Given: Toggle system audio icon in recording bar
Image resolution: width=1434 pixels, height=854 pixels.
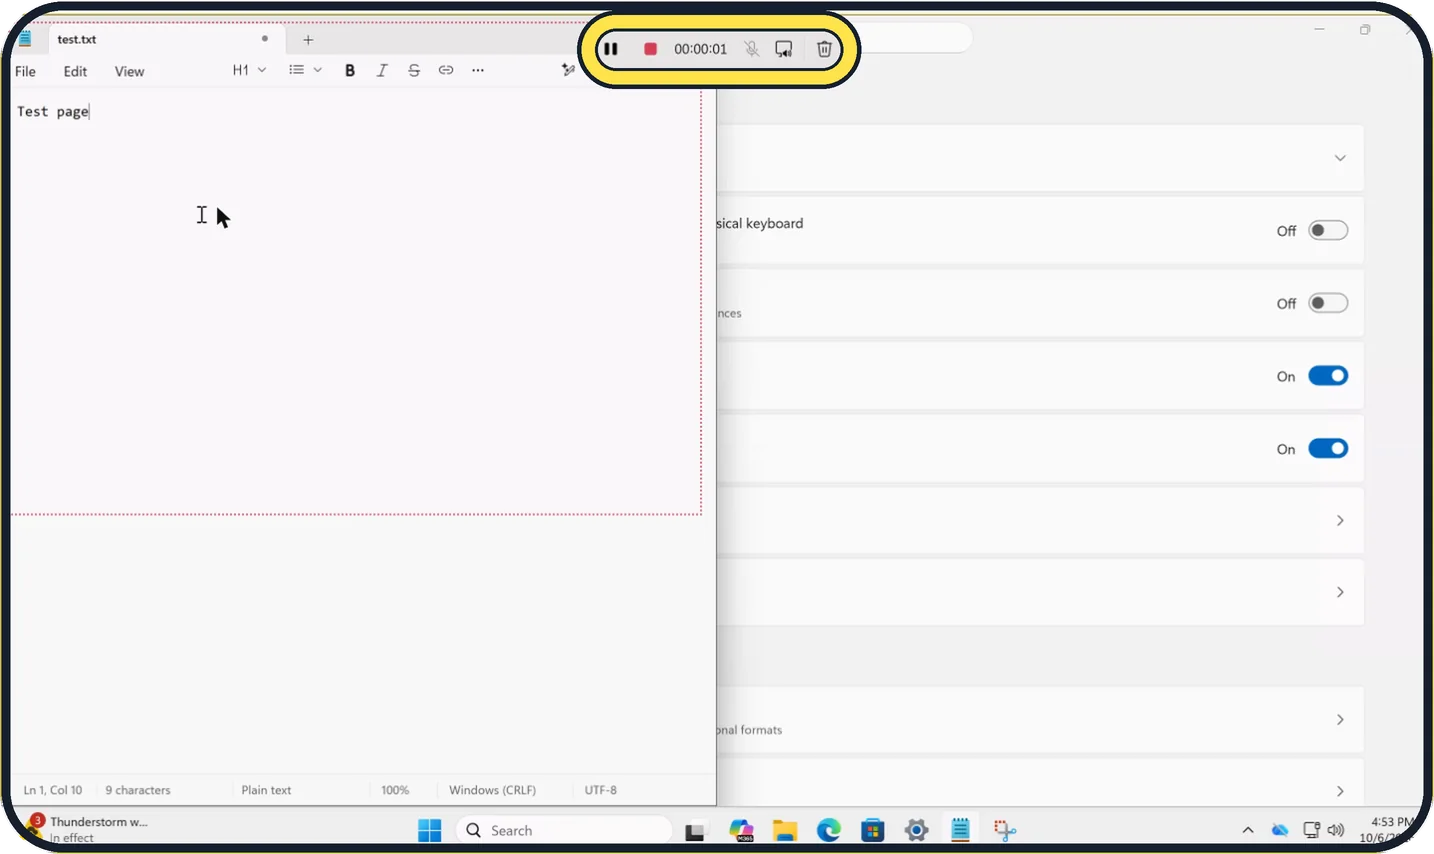Looking at the screenshot, I should coord(784,49).
